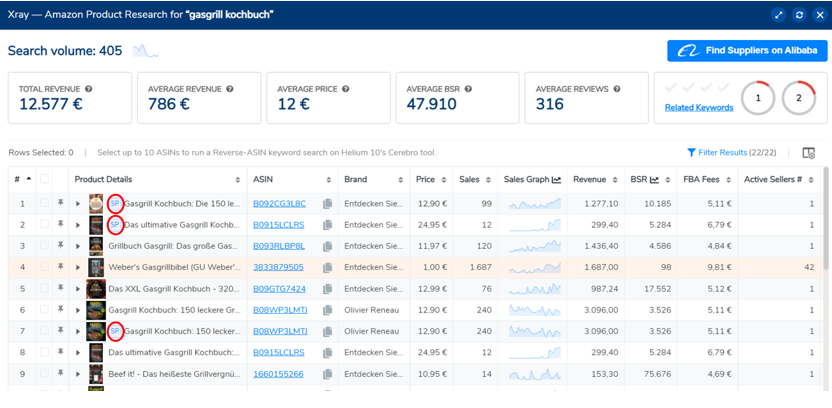The image size is (832, 408).
Task: Tick the select-all checkbox in the table header
Action: [x=44, y=180]
